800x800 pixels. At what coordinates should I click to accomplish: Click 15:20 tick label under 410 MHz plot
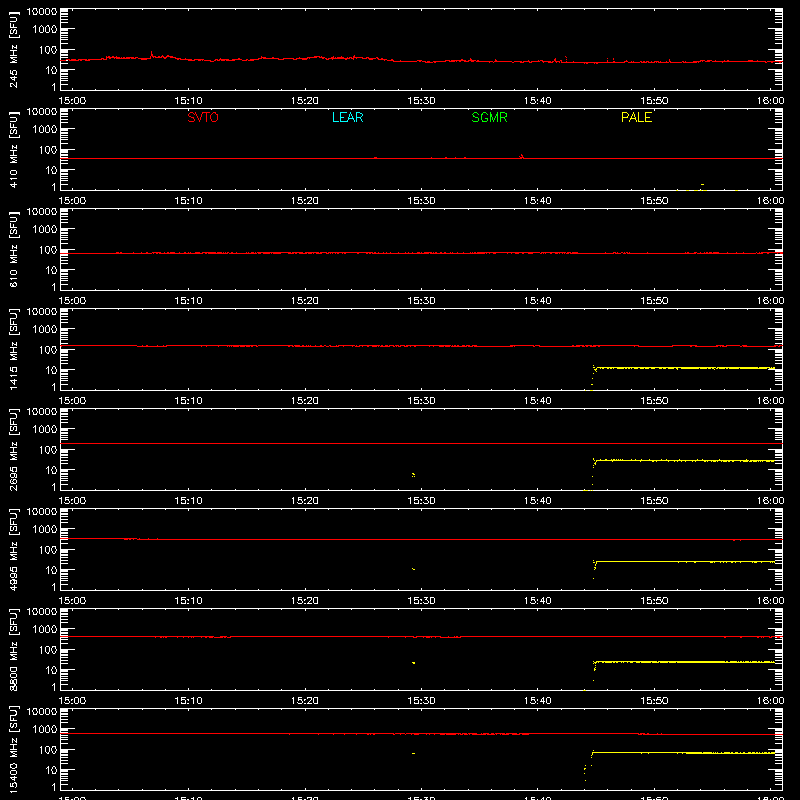click(x=305, y=201)
